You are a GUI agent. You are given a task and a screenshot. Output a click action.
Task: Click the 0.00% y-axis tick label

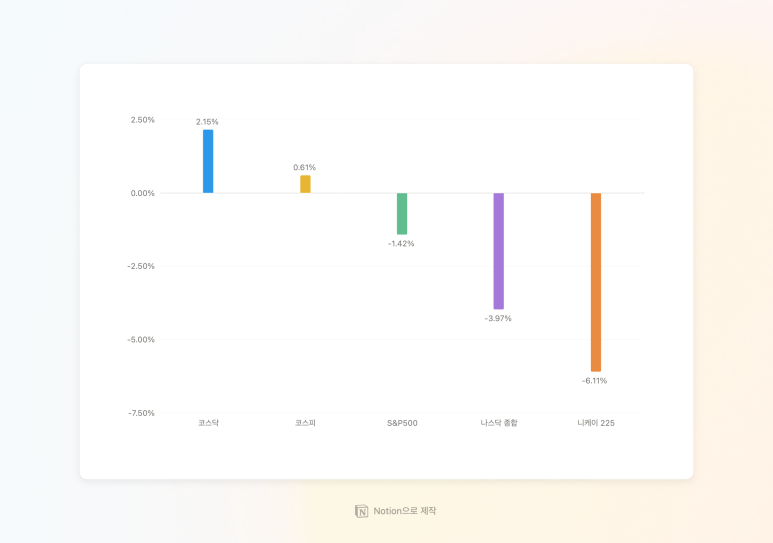click(142, 193)
